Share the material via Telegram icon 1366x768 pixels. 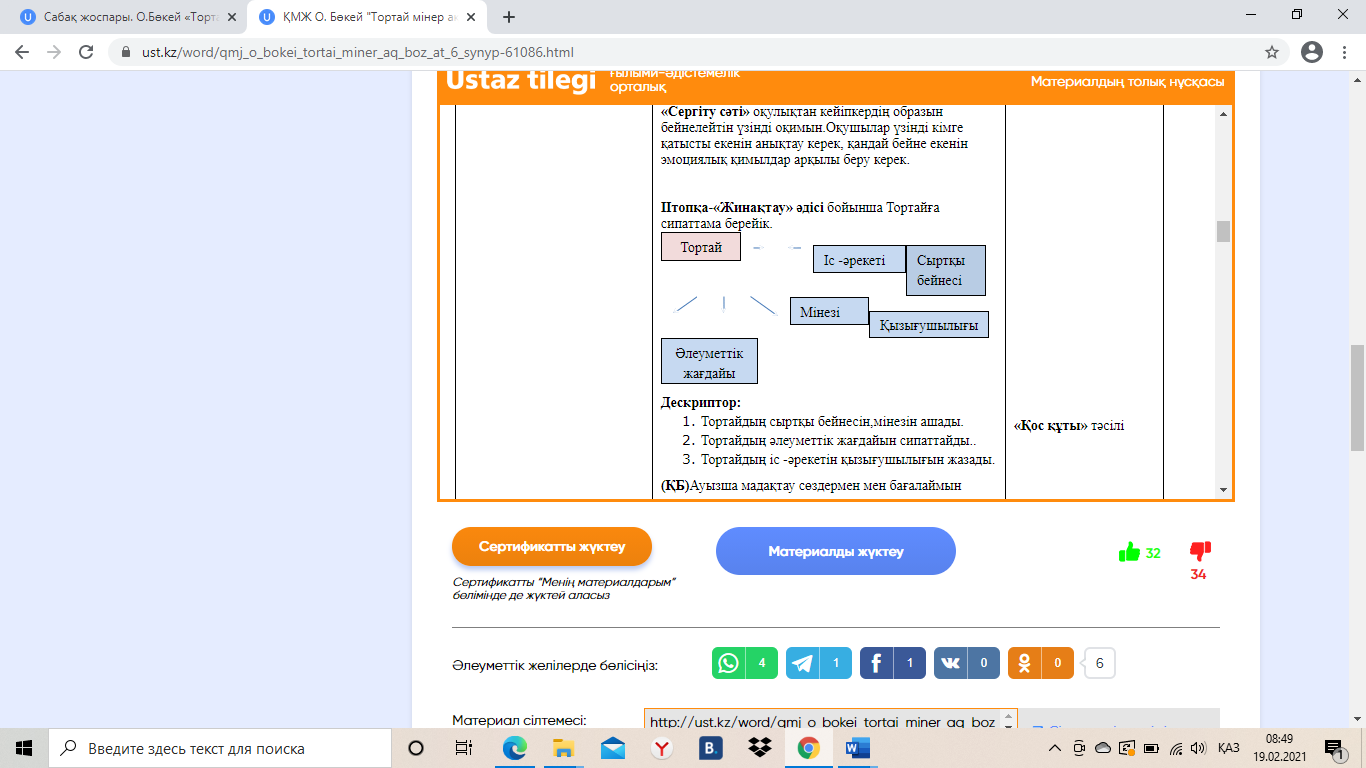[x=803, y=663]
